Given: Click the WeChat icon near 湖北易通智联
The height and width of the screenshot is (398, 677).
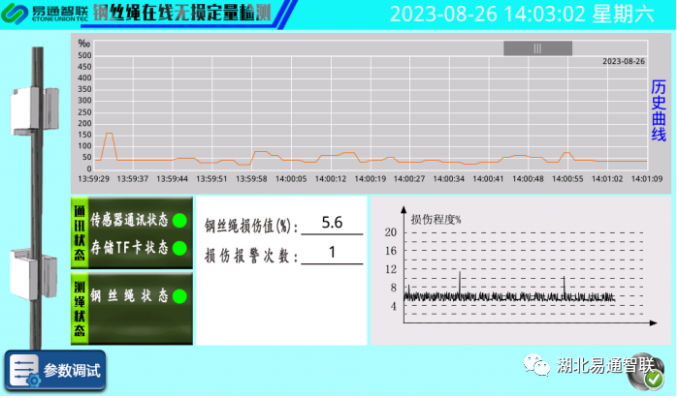Looking at the screenshot, I should [x=537, y=365].
